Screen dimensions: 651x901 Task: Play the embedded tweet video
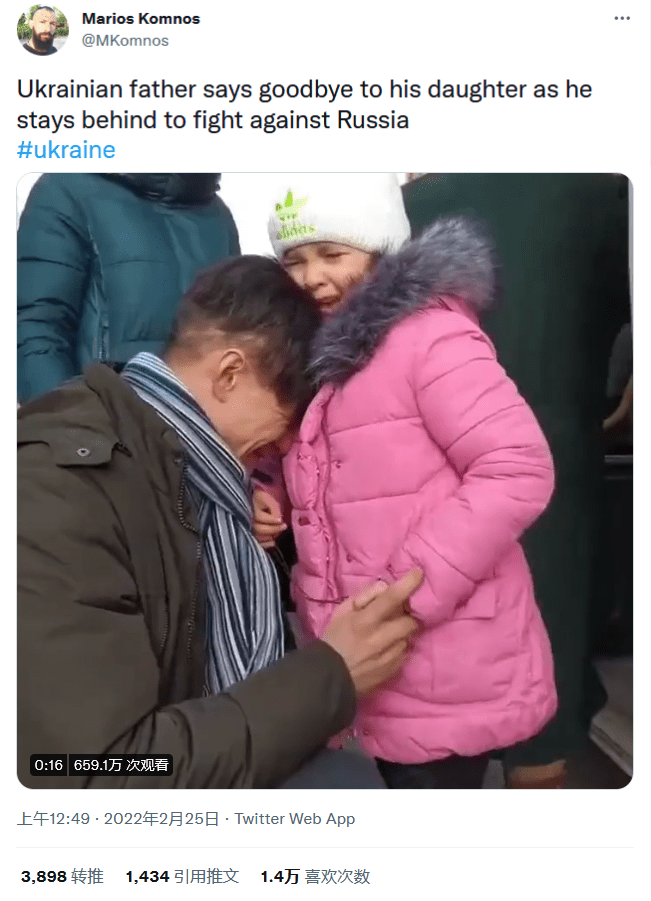(x=325, y=480)
